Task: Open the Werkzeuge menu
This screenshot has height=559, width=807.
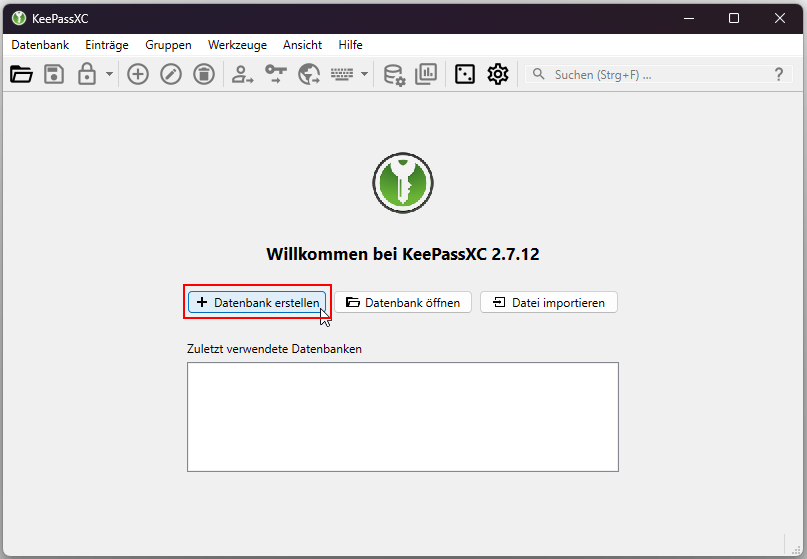Action: tap(237, 45)
